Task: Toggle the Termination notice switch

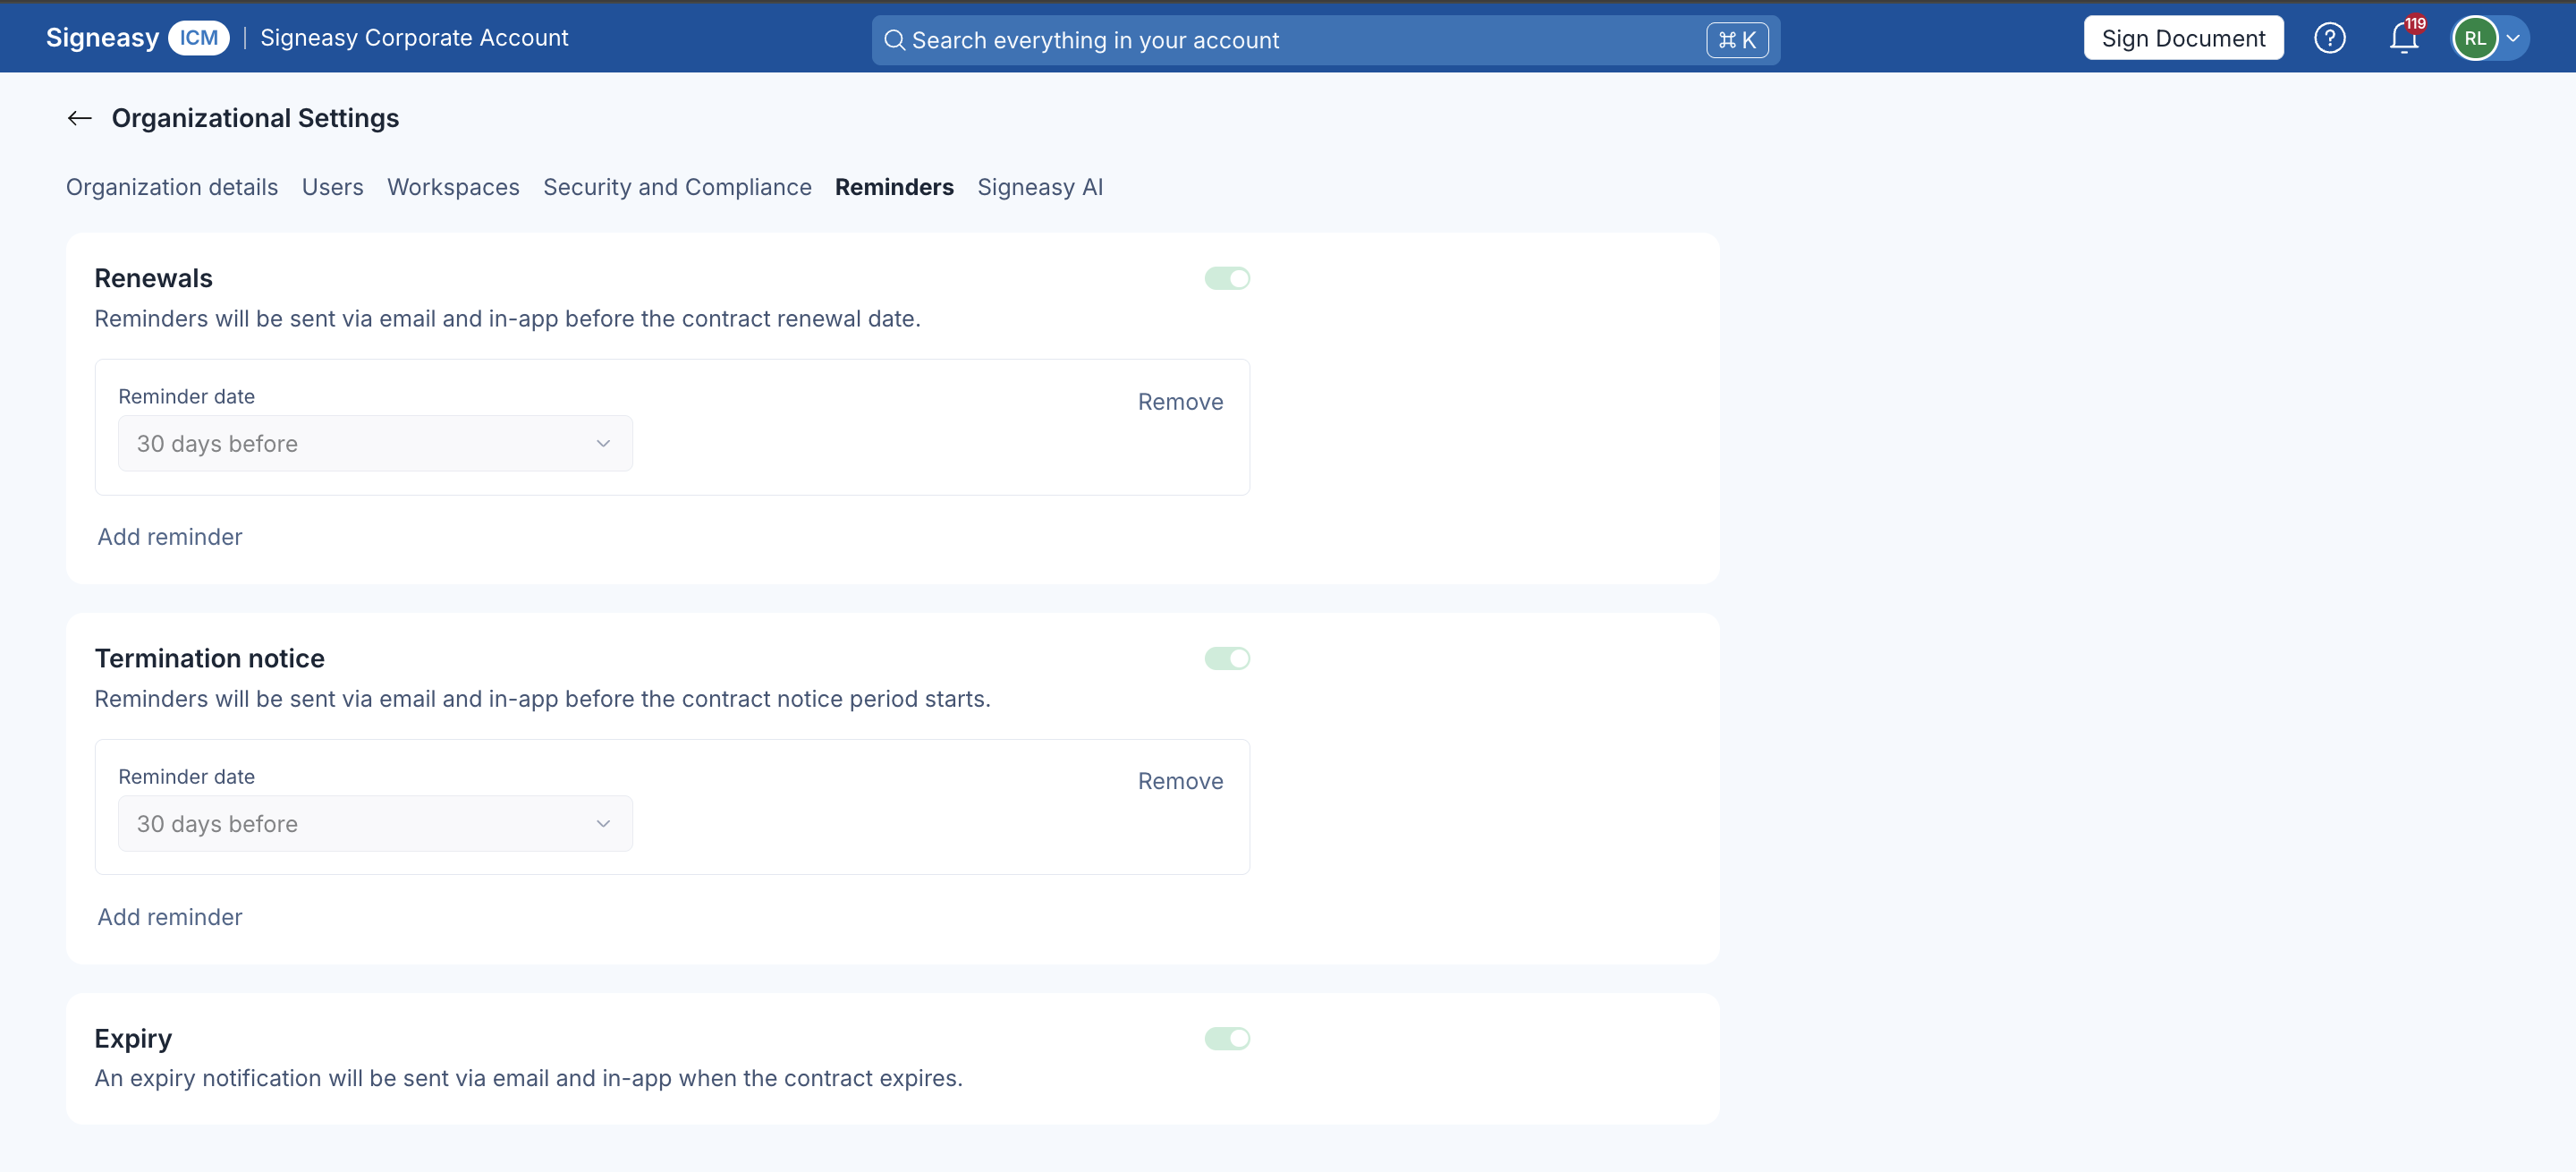Action: [1227, 658]
